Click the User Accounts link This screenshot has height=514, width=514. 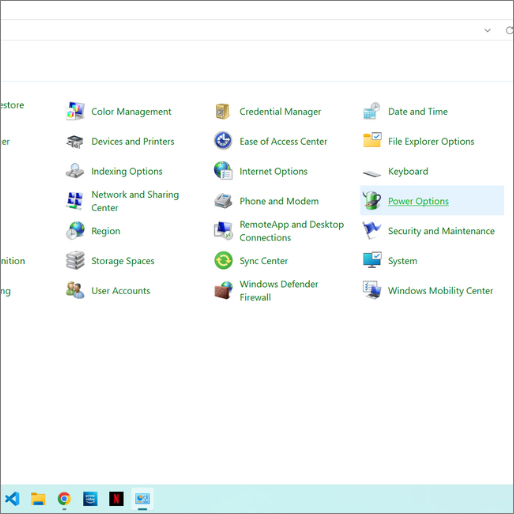(x=121, y=291)
